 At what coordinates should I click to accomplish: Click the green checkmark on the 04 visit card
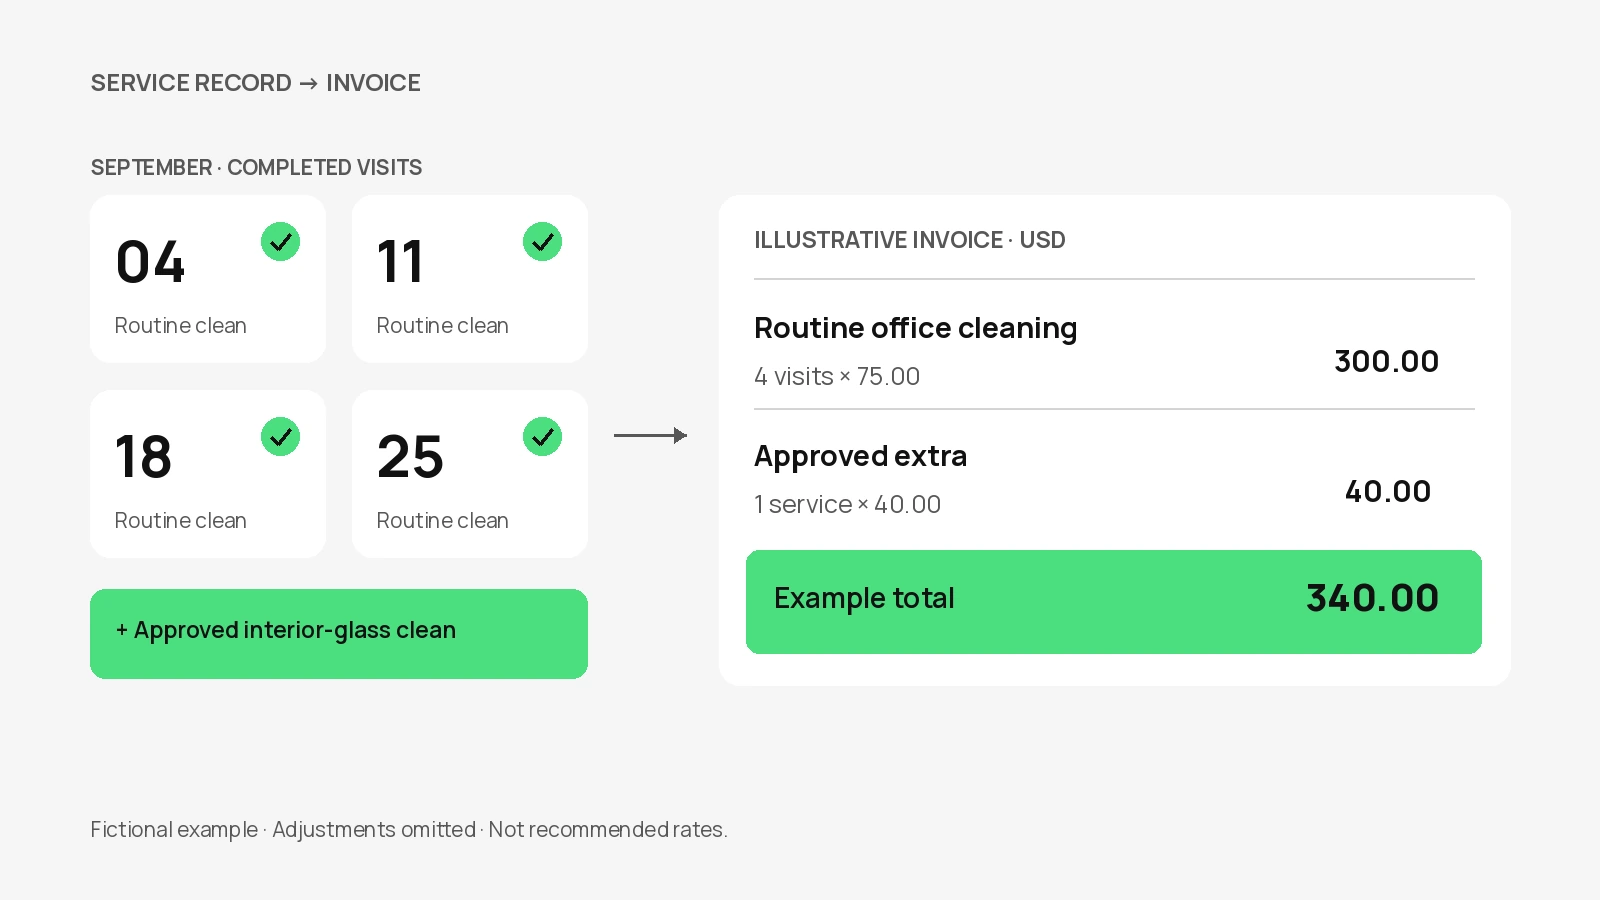coord(281,242)
